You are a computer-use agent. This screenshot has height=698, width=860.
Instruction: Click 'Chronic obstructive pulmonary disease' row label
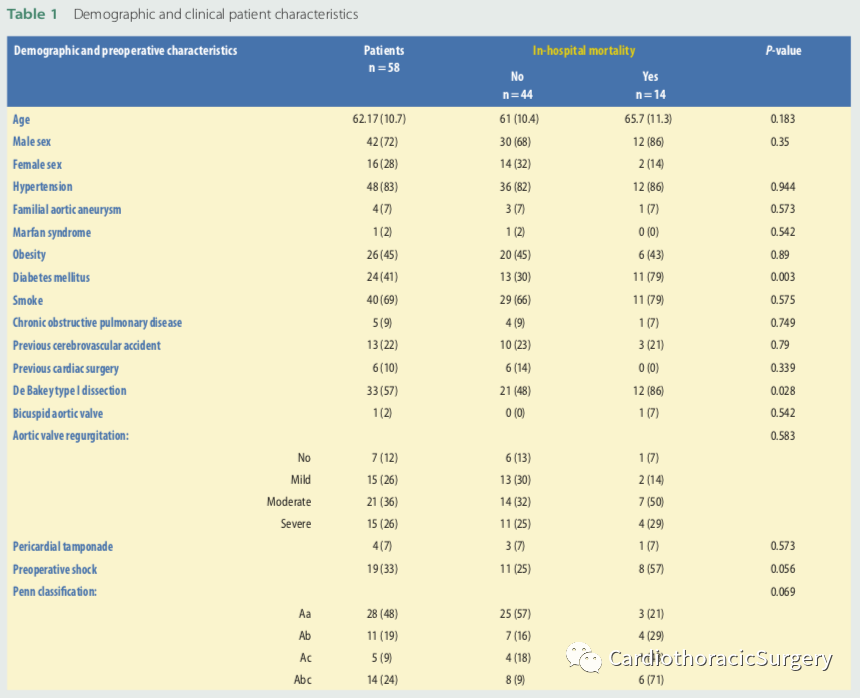pyautogui.click(x=97, y=323)
